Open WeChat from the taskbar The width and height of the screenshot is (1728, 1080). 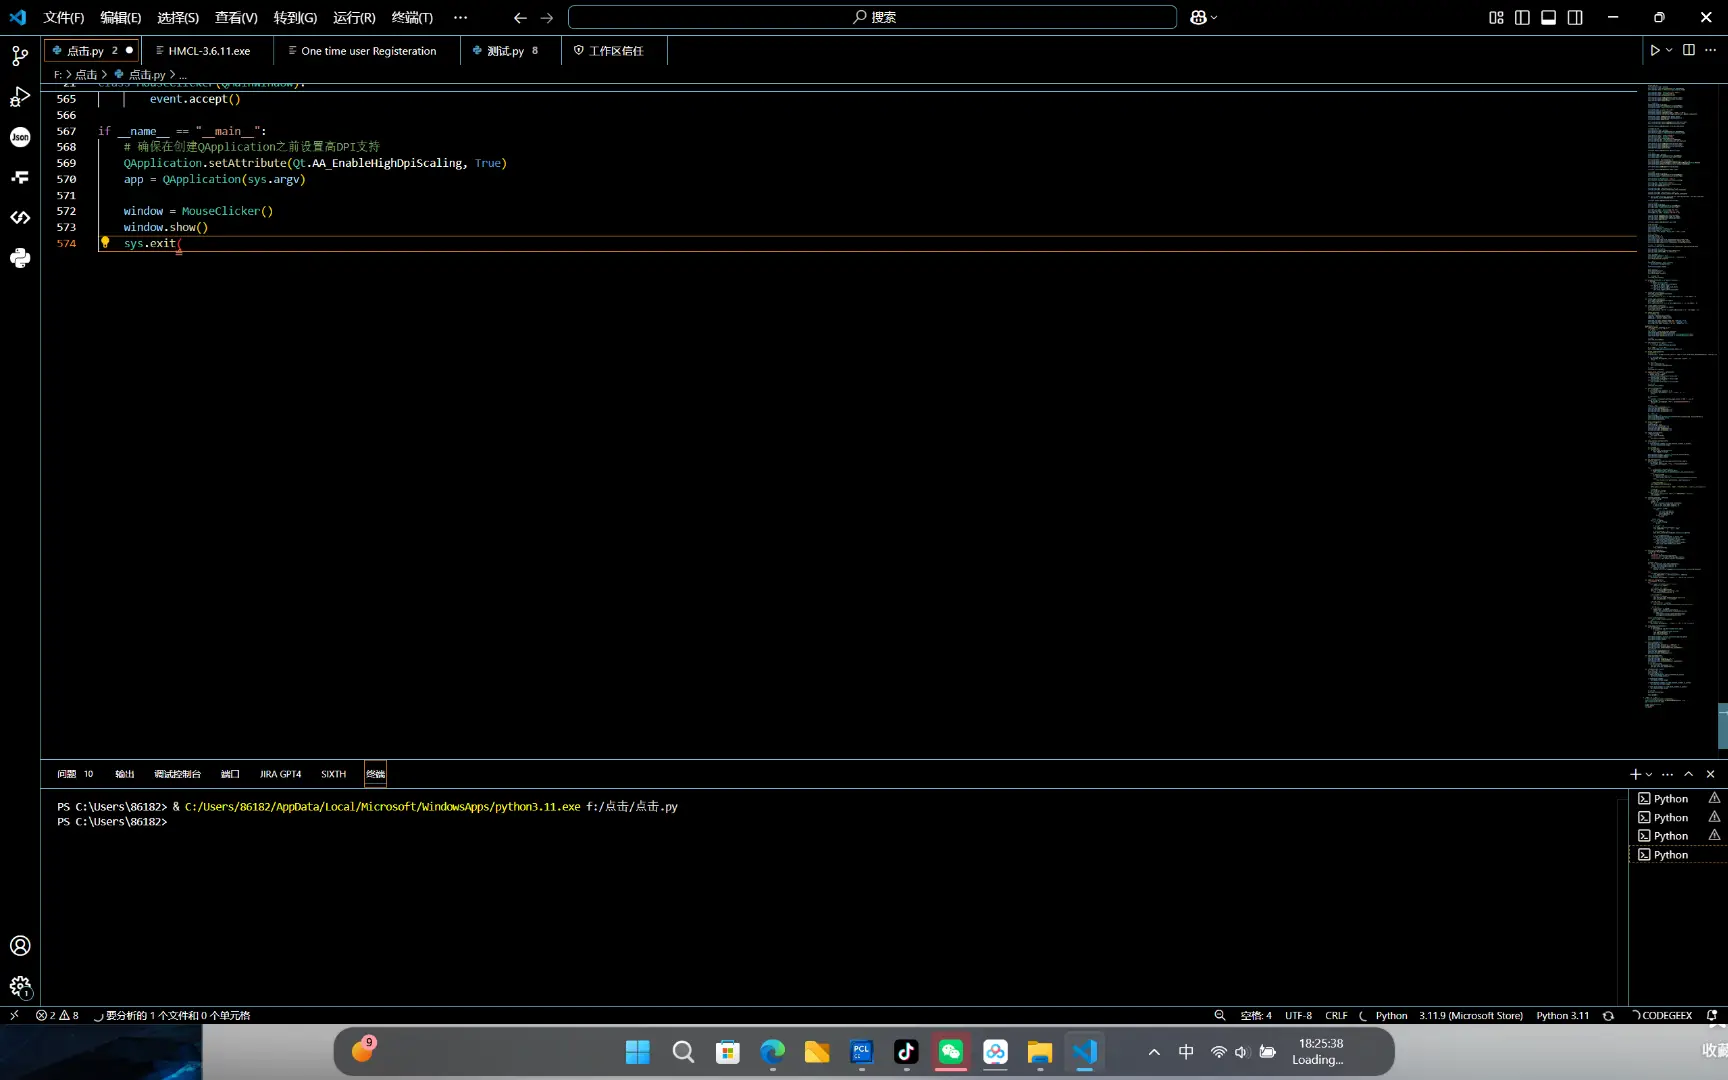pos(951,1052)
